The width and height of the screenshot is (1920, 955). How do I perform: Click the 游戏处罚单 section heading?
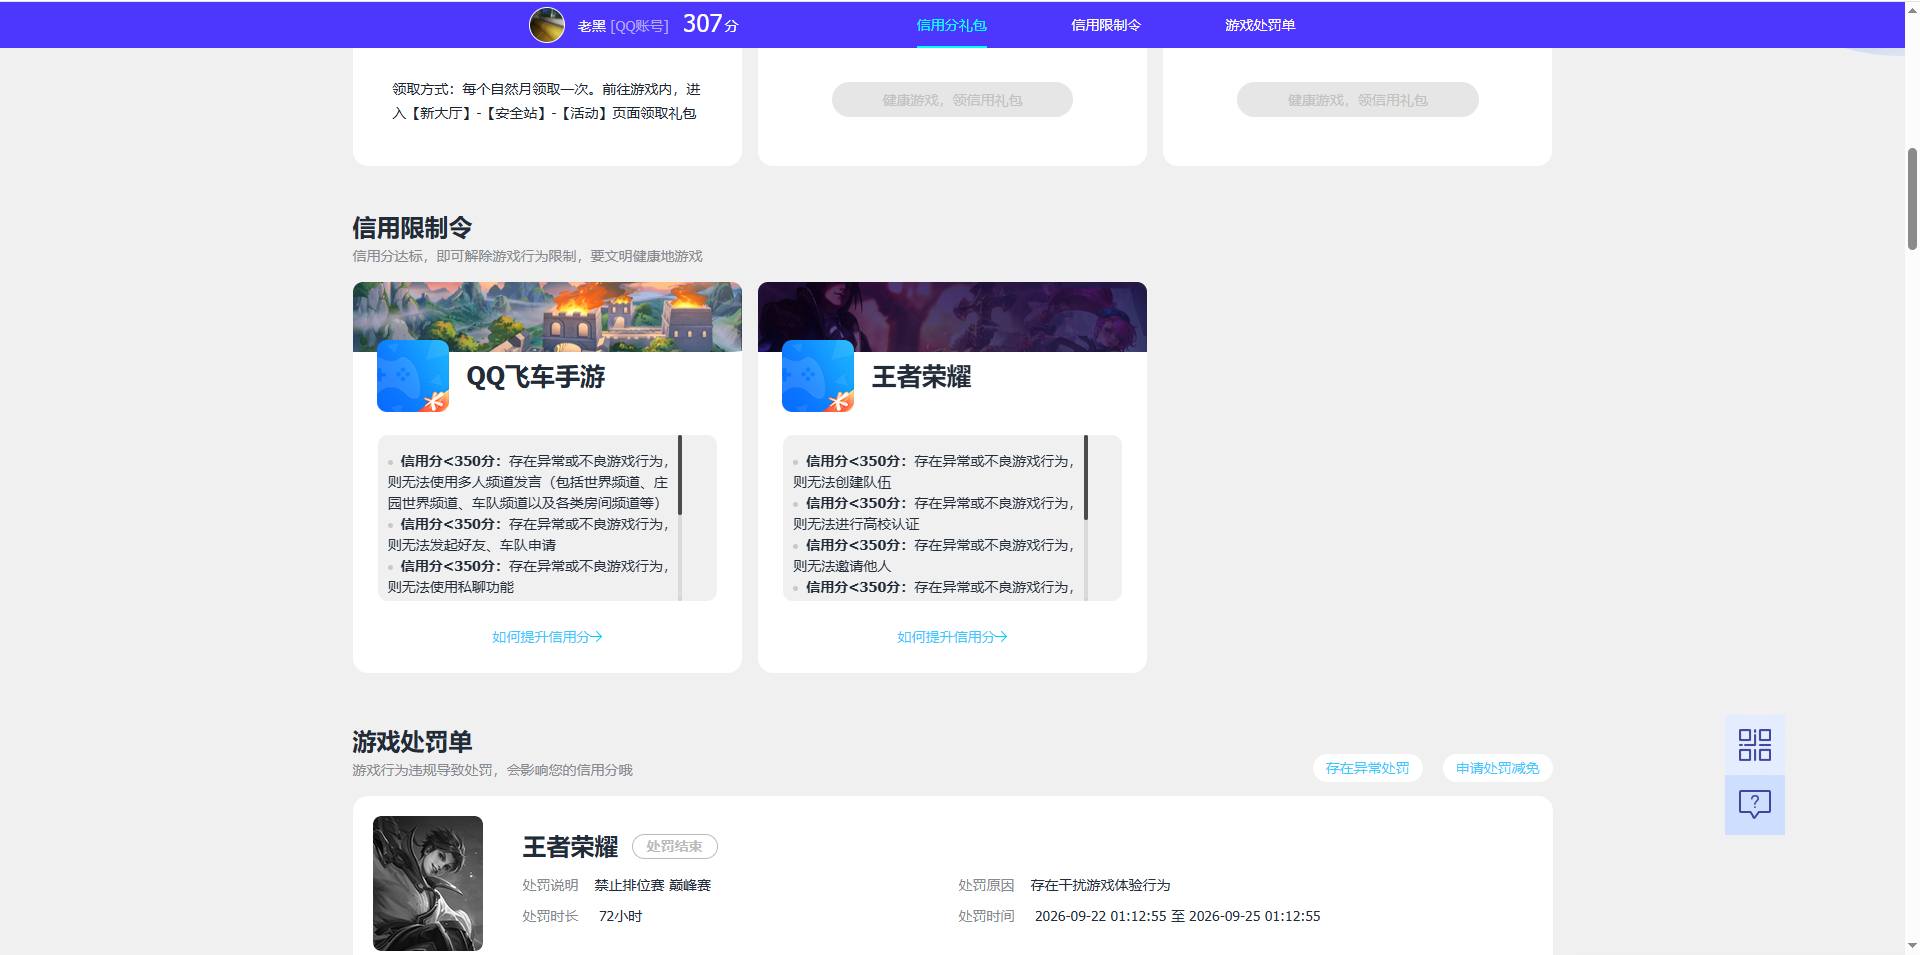pyautogui.click(x=412, y=742)
